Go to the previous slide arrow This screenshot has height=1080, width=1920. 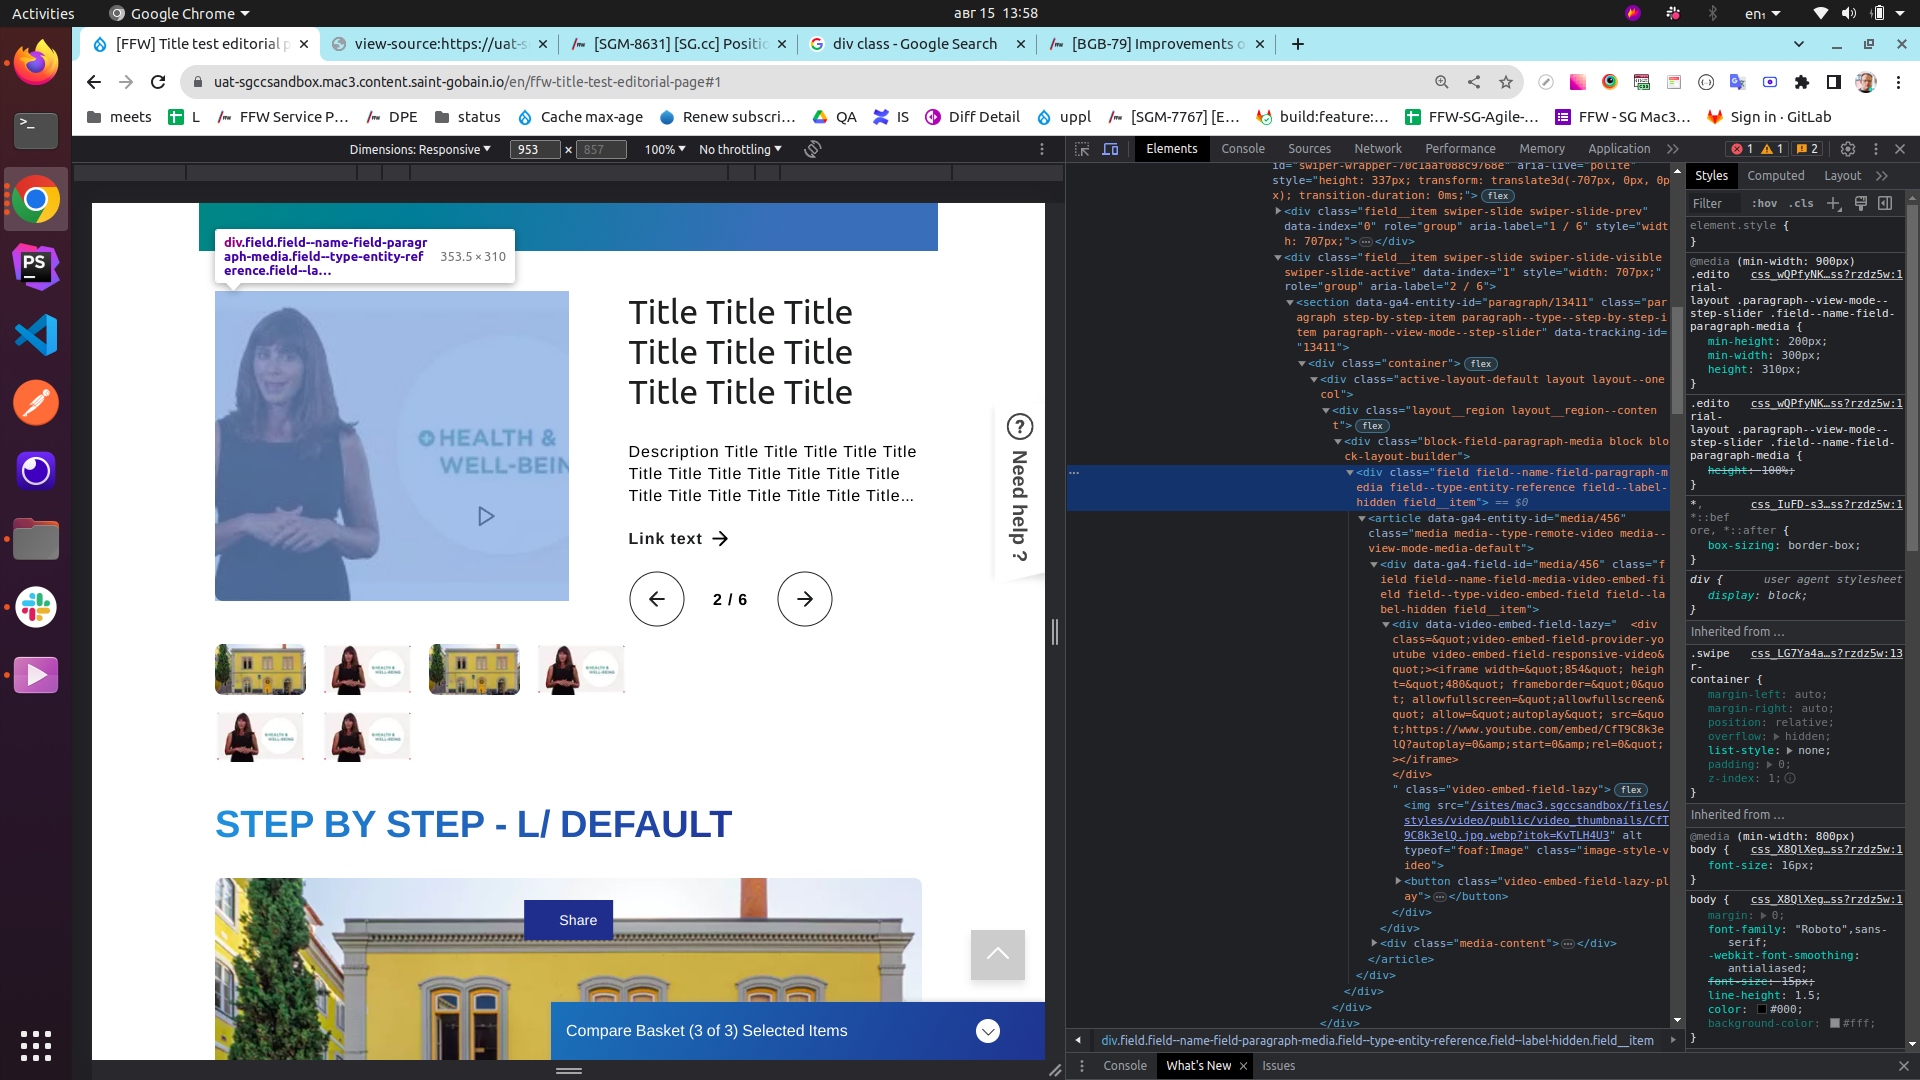coord(657,599)
